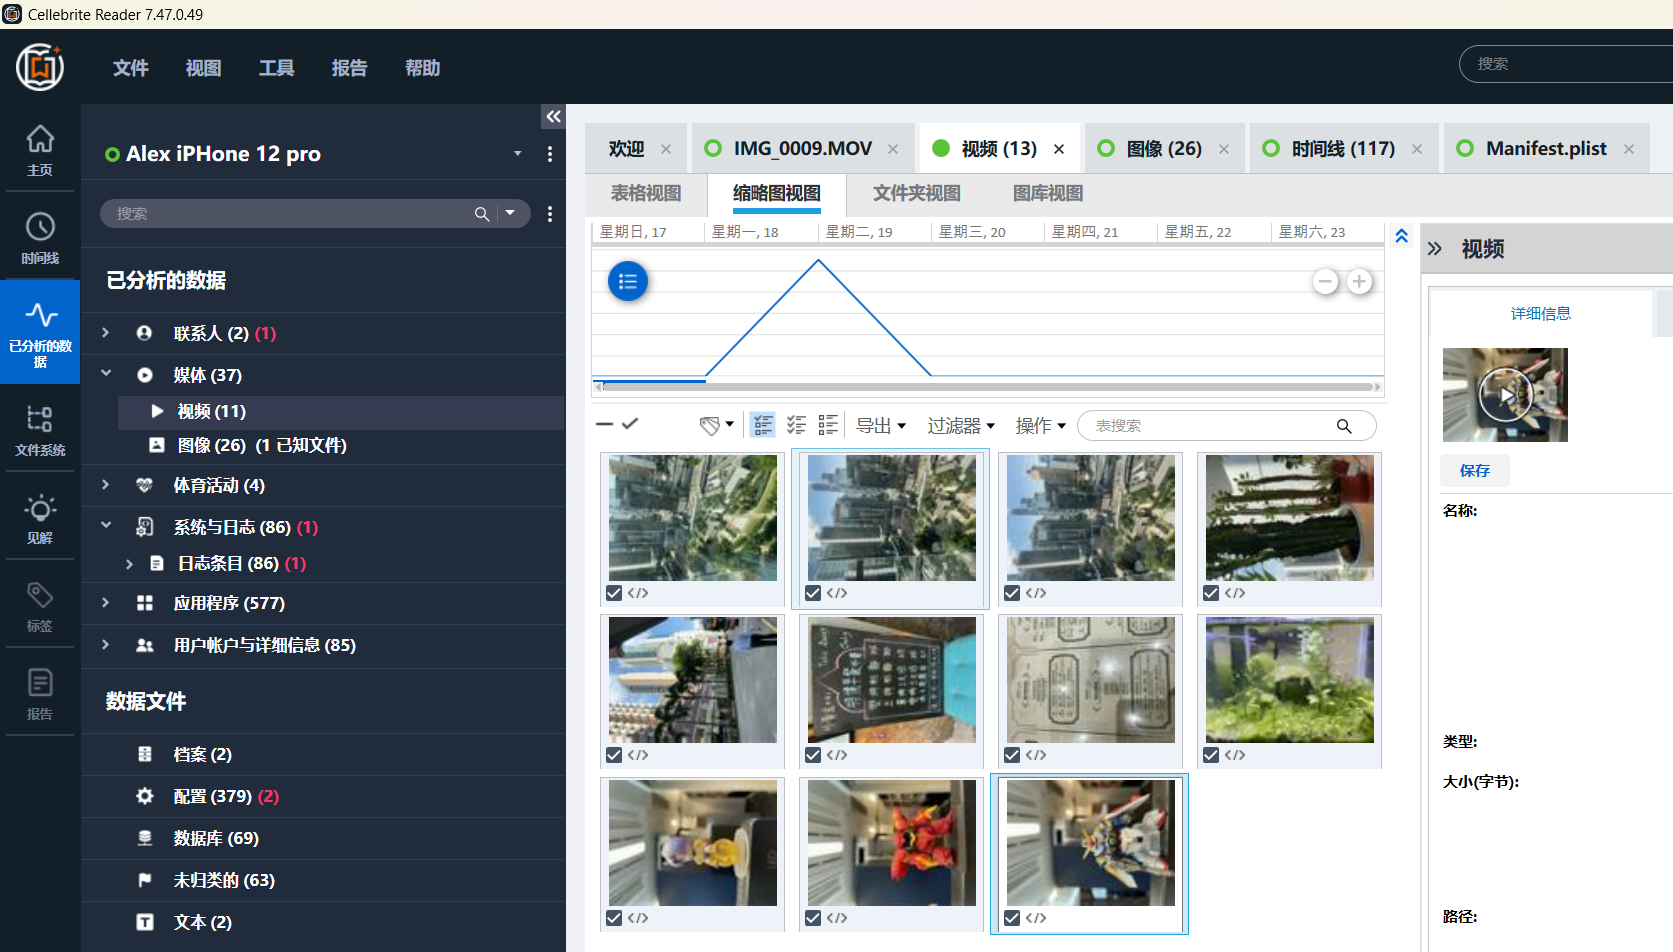
Task: Click the magnifier in the 表搜索 box
Action: click(1344, 426)
